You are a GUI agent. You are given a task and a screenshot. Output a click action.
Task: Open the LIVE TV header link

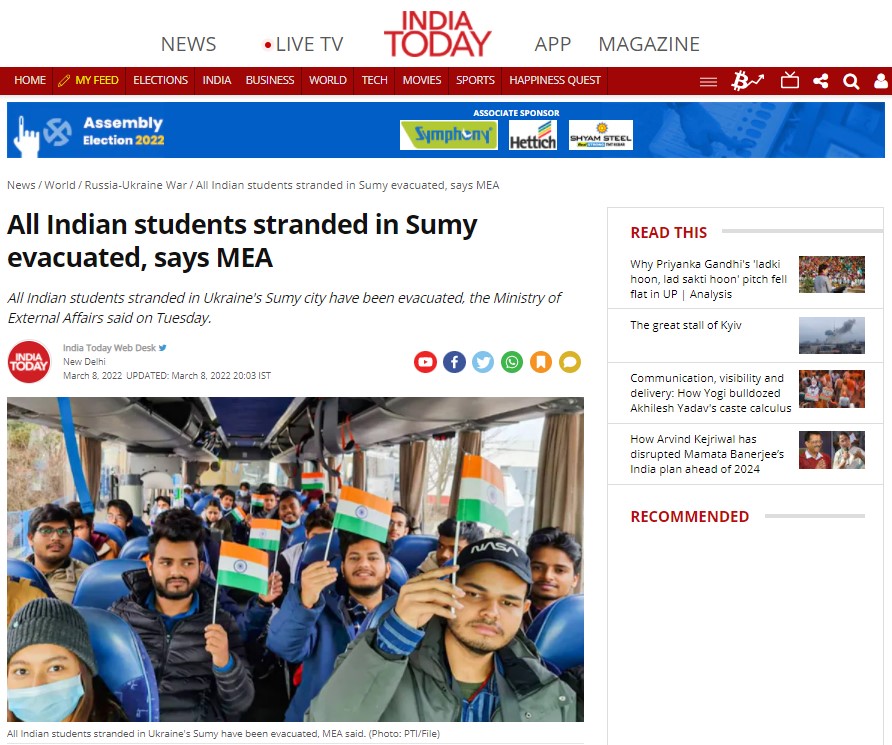click(x=304, y=44)
